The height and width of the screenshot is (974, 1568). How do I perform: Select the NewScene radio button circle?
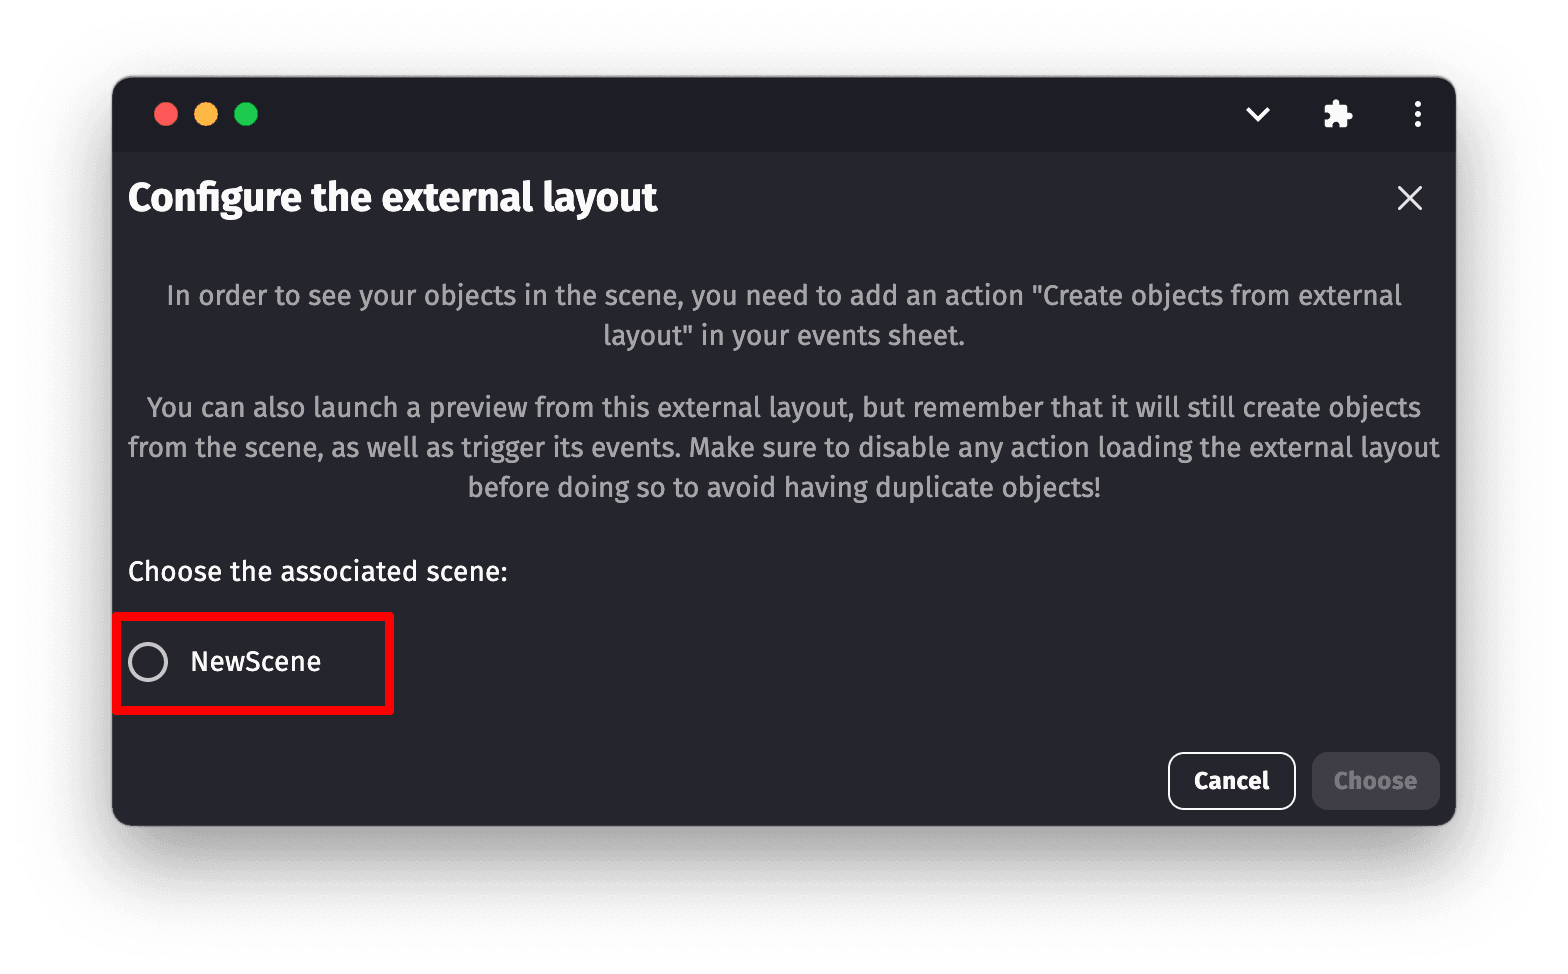point(148,662)
